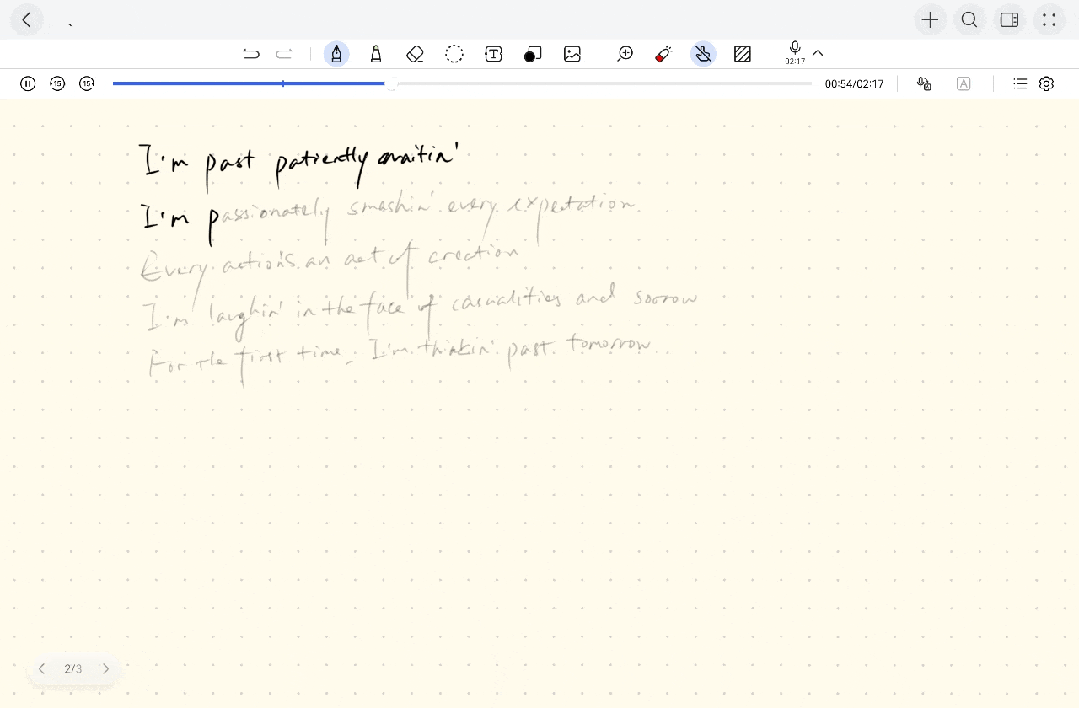Insert an image from toolbar
The width and height of the screenshot is (1079, 708).
point(572,54)
